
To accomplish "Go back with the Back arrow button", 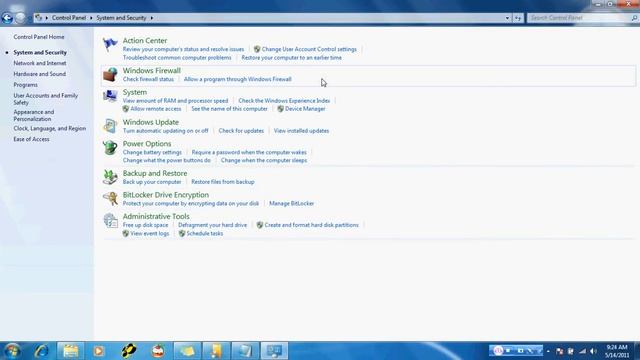I will click(x=7, y=18).
